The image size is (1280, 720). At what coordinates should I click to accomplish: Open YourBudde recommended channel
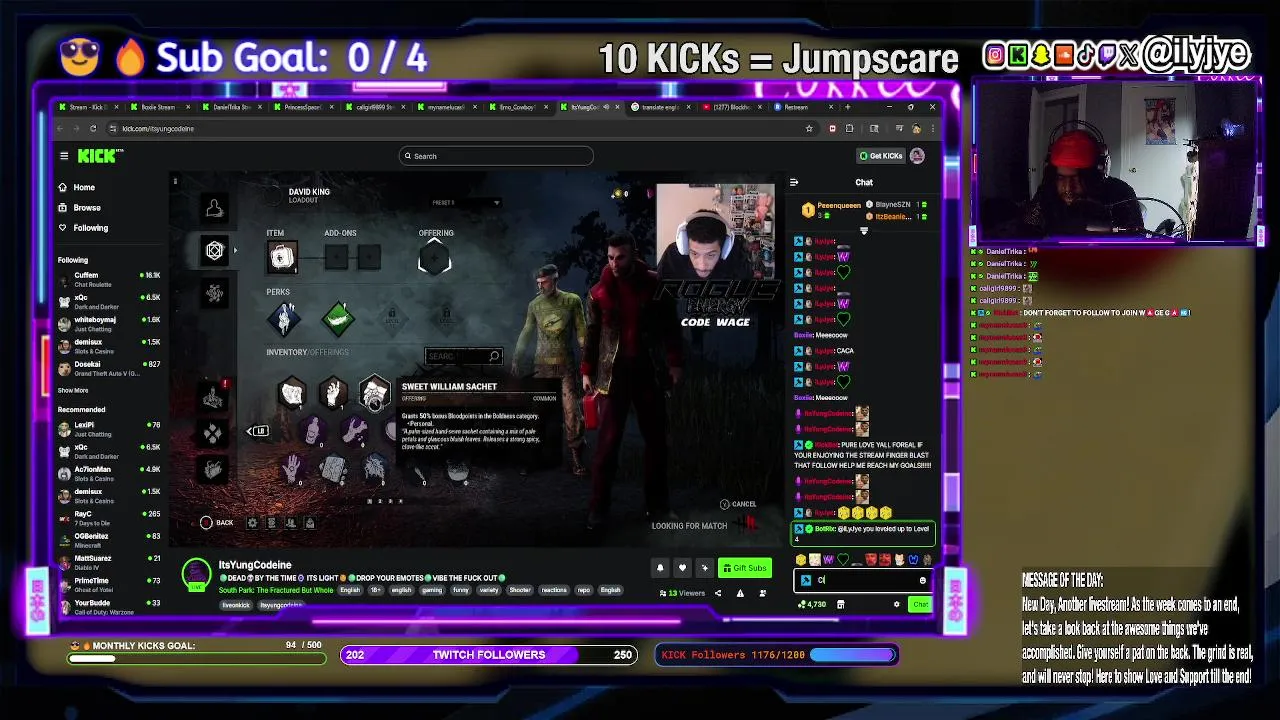tap(108, 606)
